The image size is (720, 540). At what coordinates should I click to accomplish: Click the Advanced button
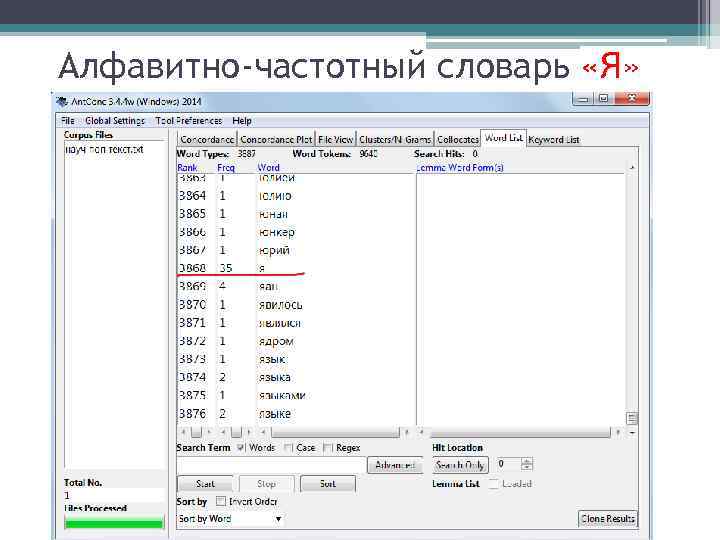(x=395, y=465)
